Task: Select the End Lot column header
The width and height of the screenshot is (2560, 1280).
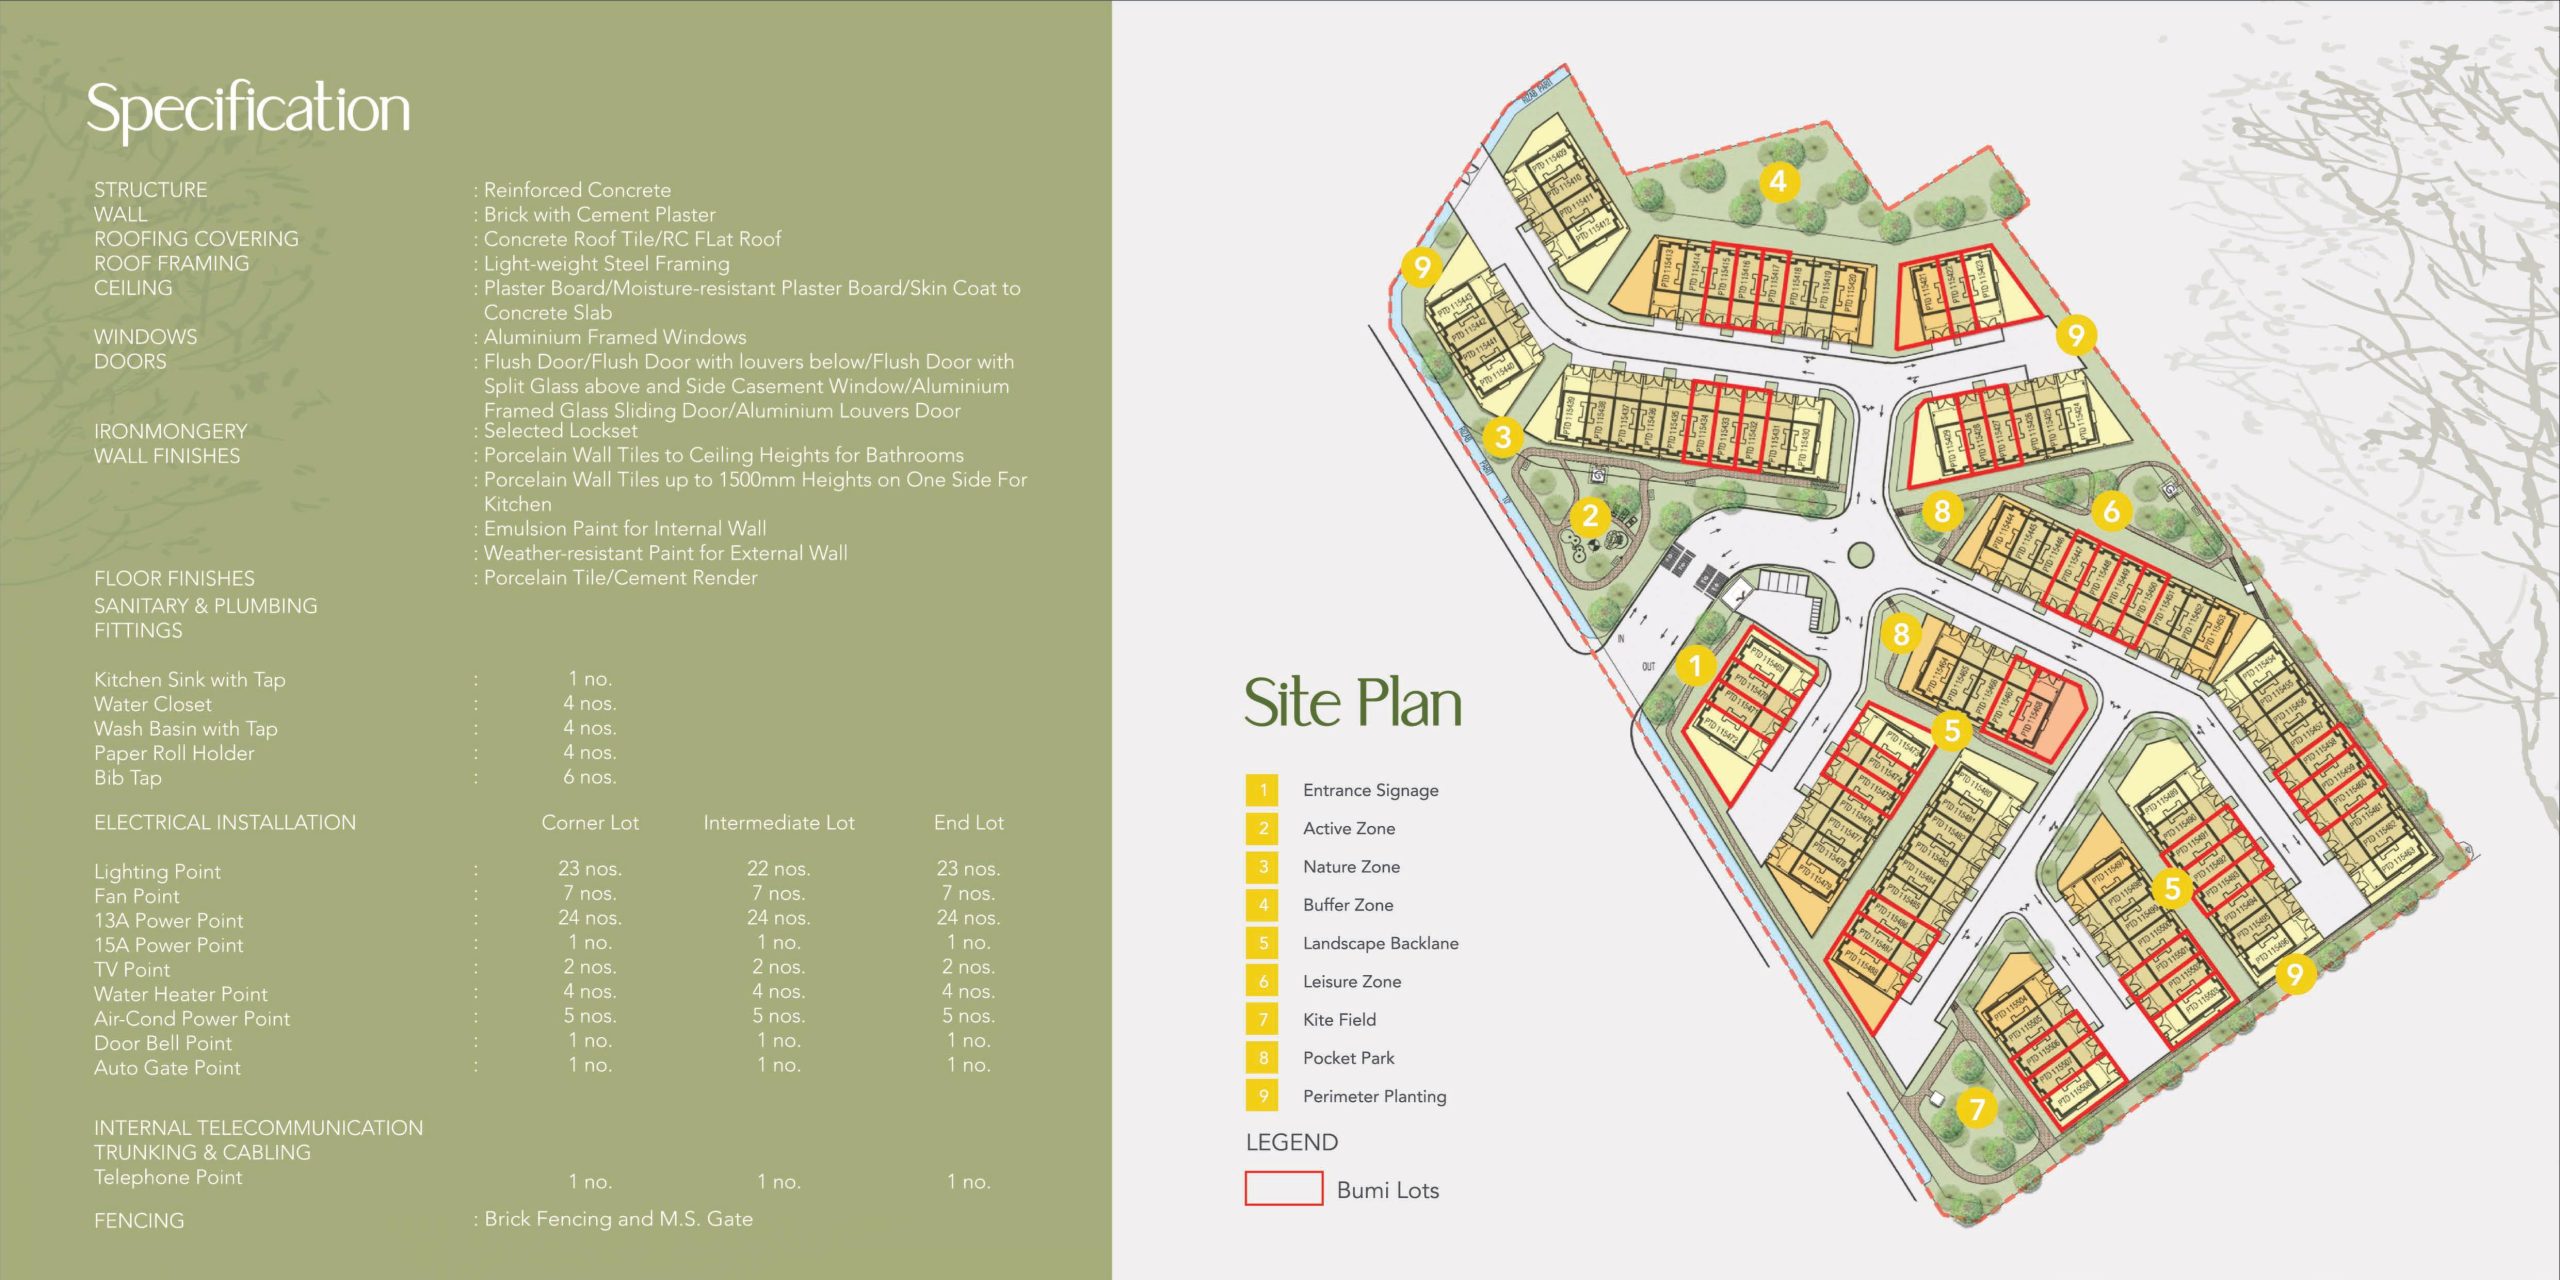Action: pos(968,822)
